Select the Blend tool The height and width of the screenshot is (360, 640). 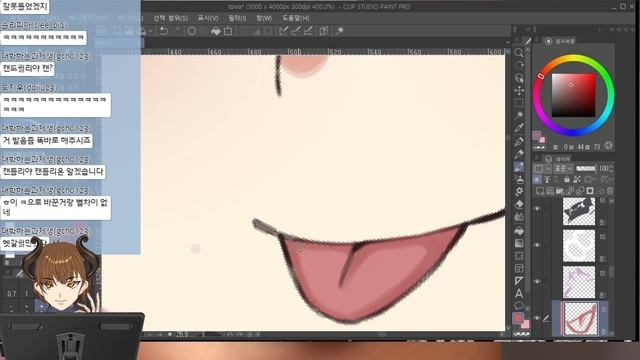519,217
